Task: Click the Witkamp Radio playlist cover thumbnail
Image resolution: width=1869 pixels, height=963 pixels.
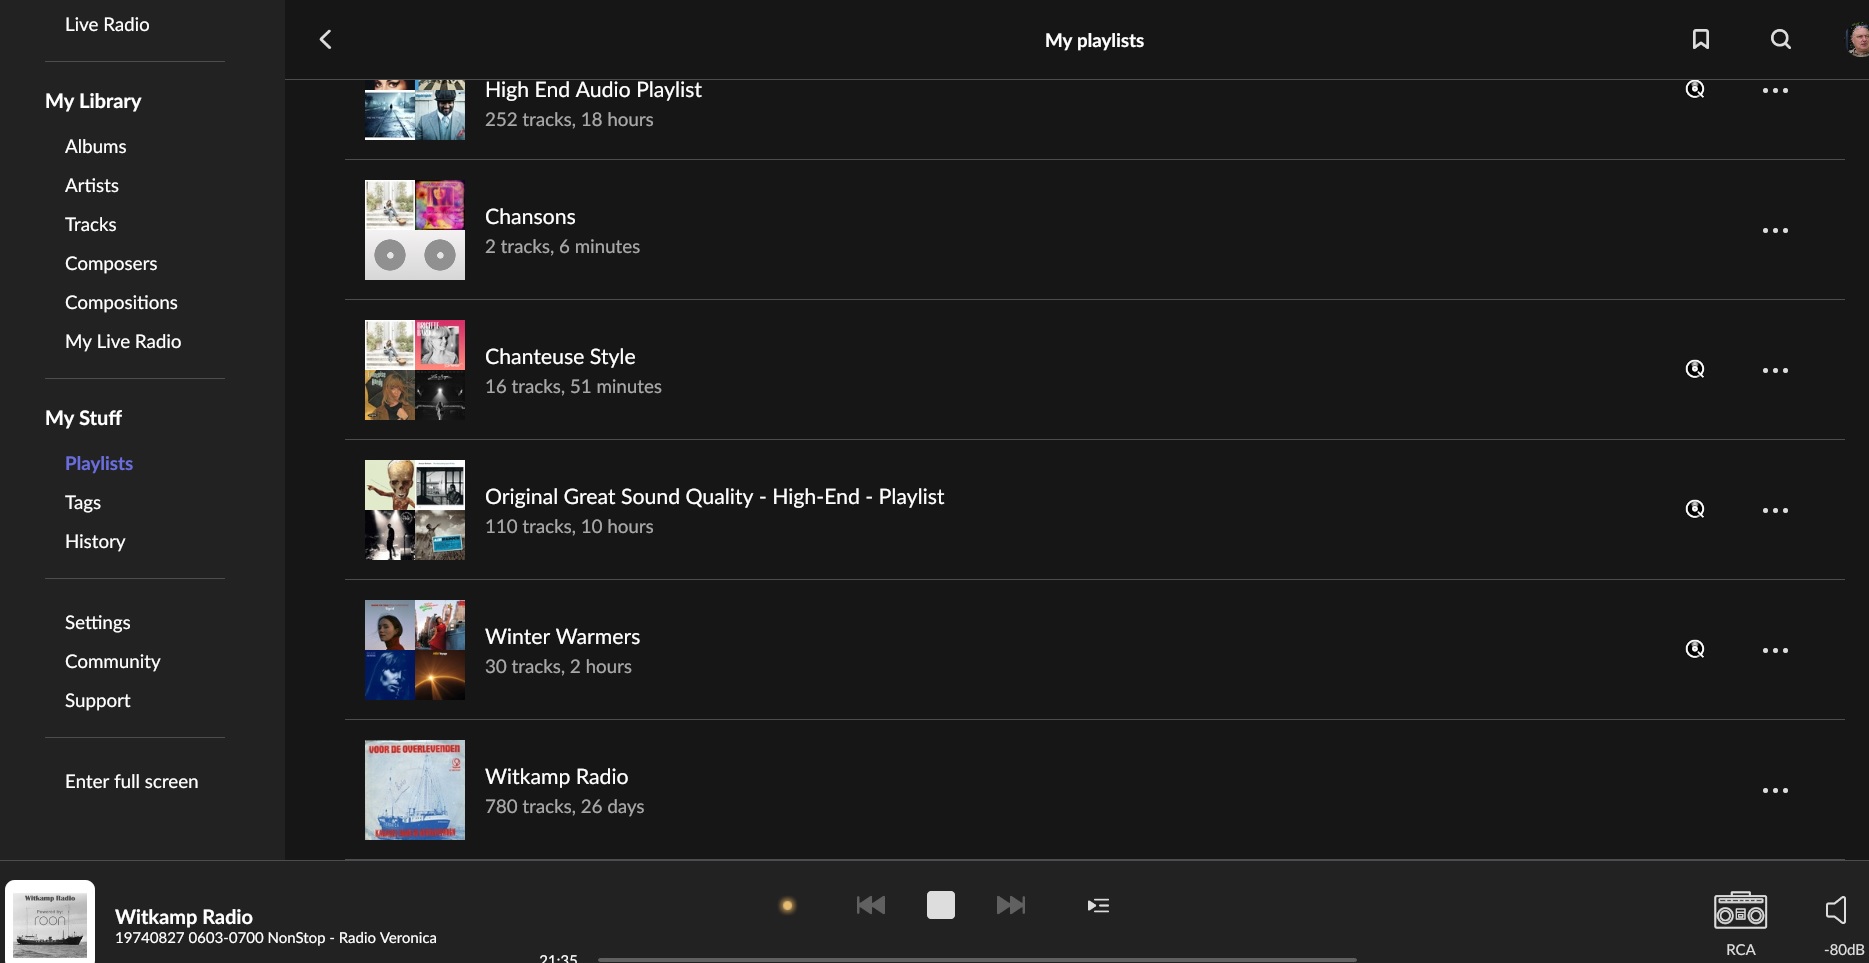Action: point(414,790)
